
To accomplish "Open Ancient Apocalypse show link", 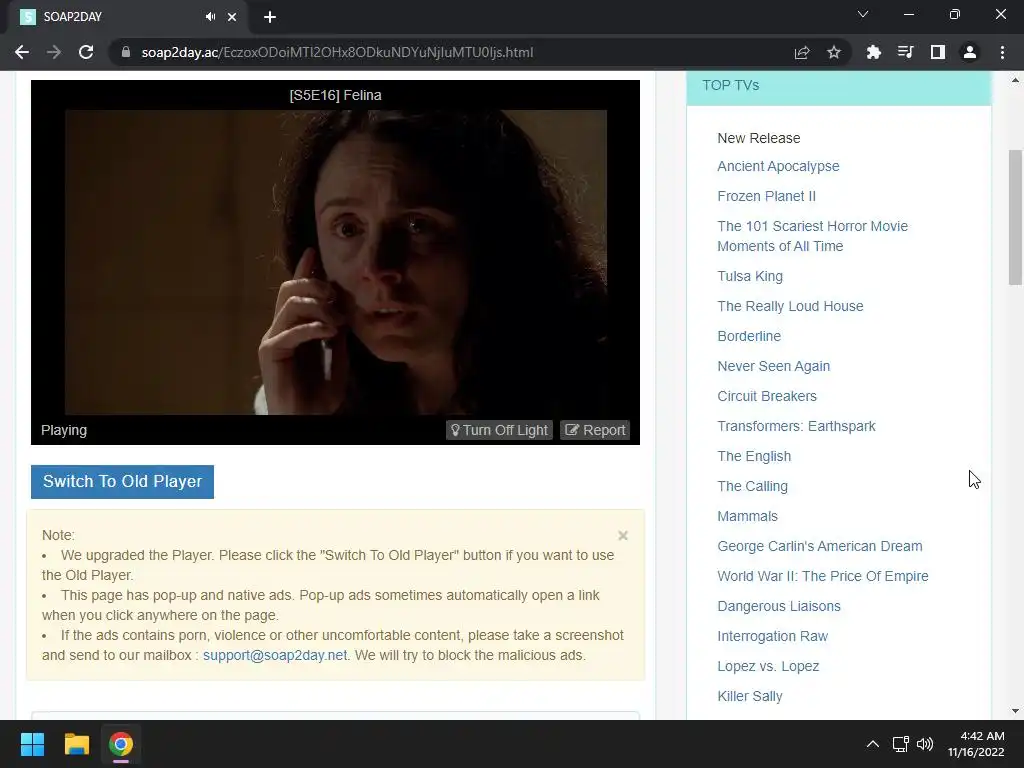I will point(778,166).
